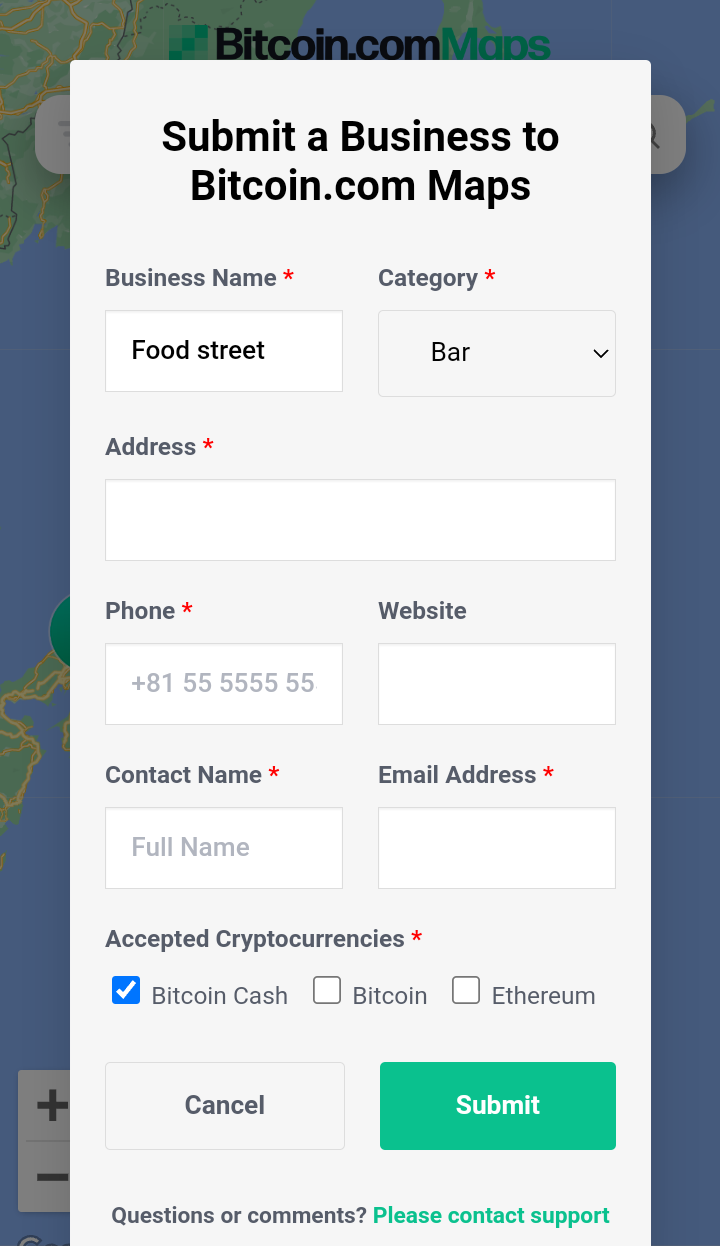Zoom out the map with minus icon
This screenshot has width=720, height=1246.
tap(45, 1176)
